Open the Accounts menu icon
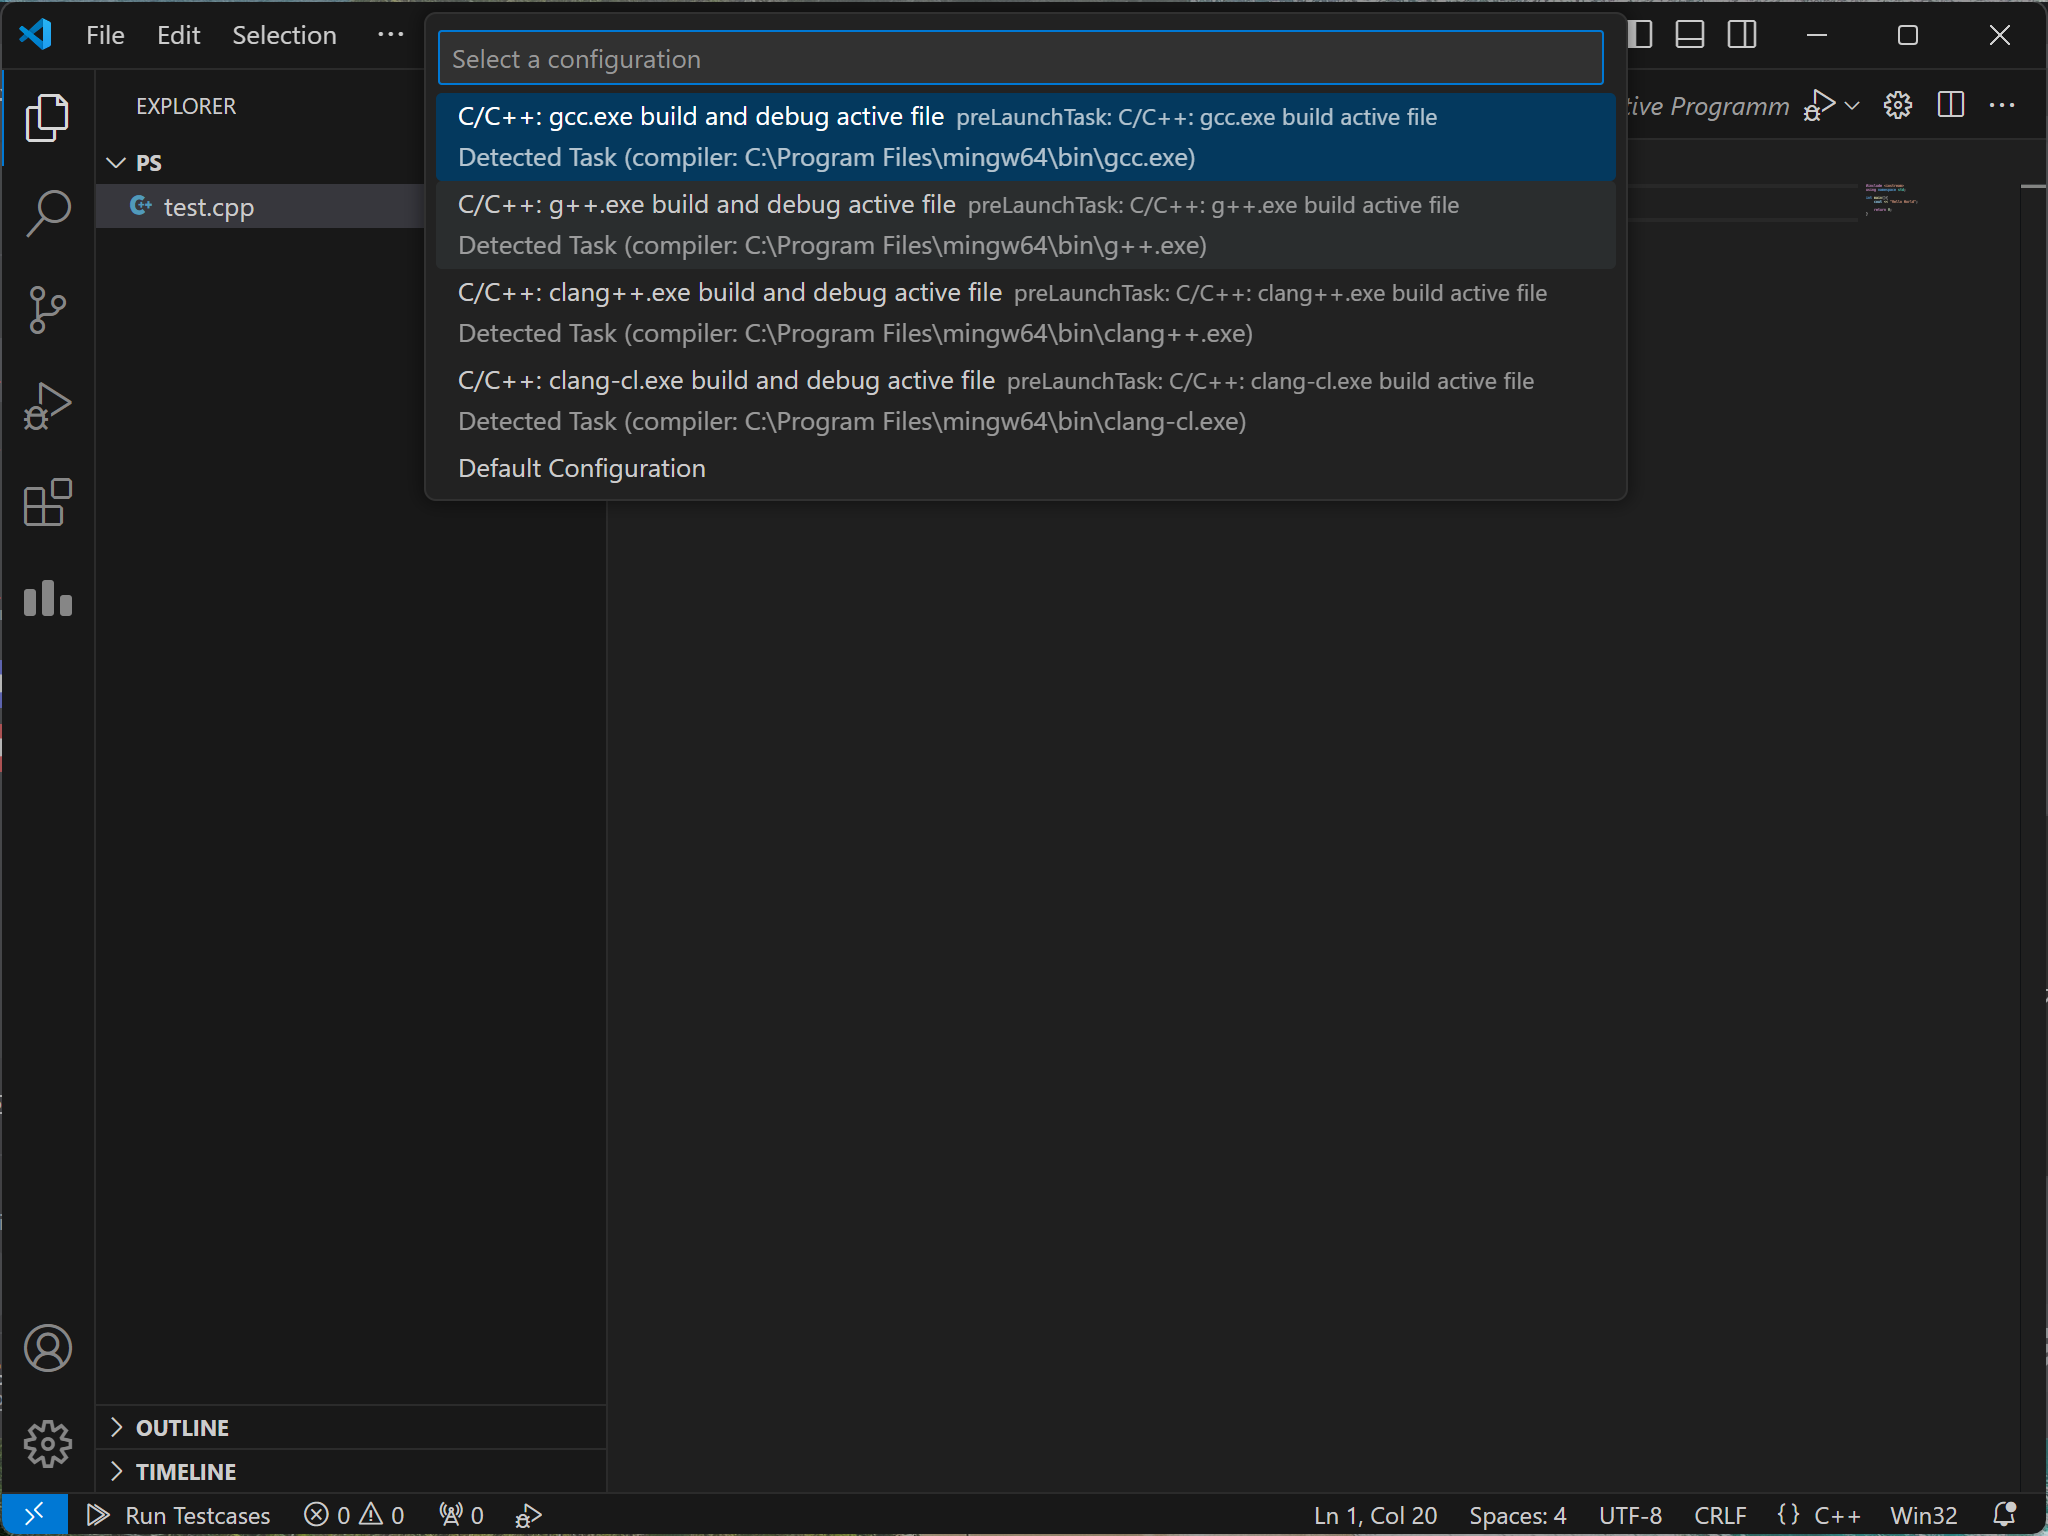The height and width of the screenshot is (1536, 2048). pyautogui.click(x=47, y=1348)
